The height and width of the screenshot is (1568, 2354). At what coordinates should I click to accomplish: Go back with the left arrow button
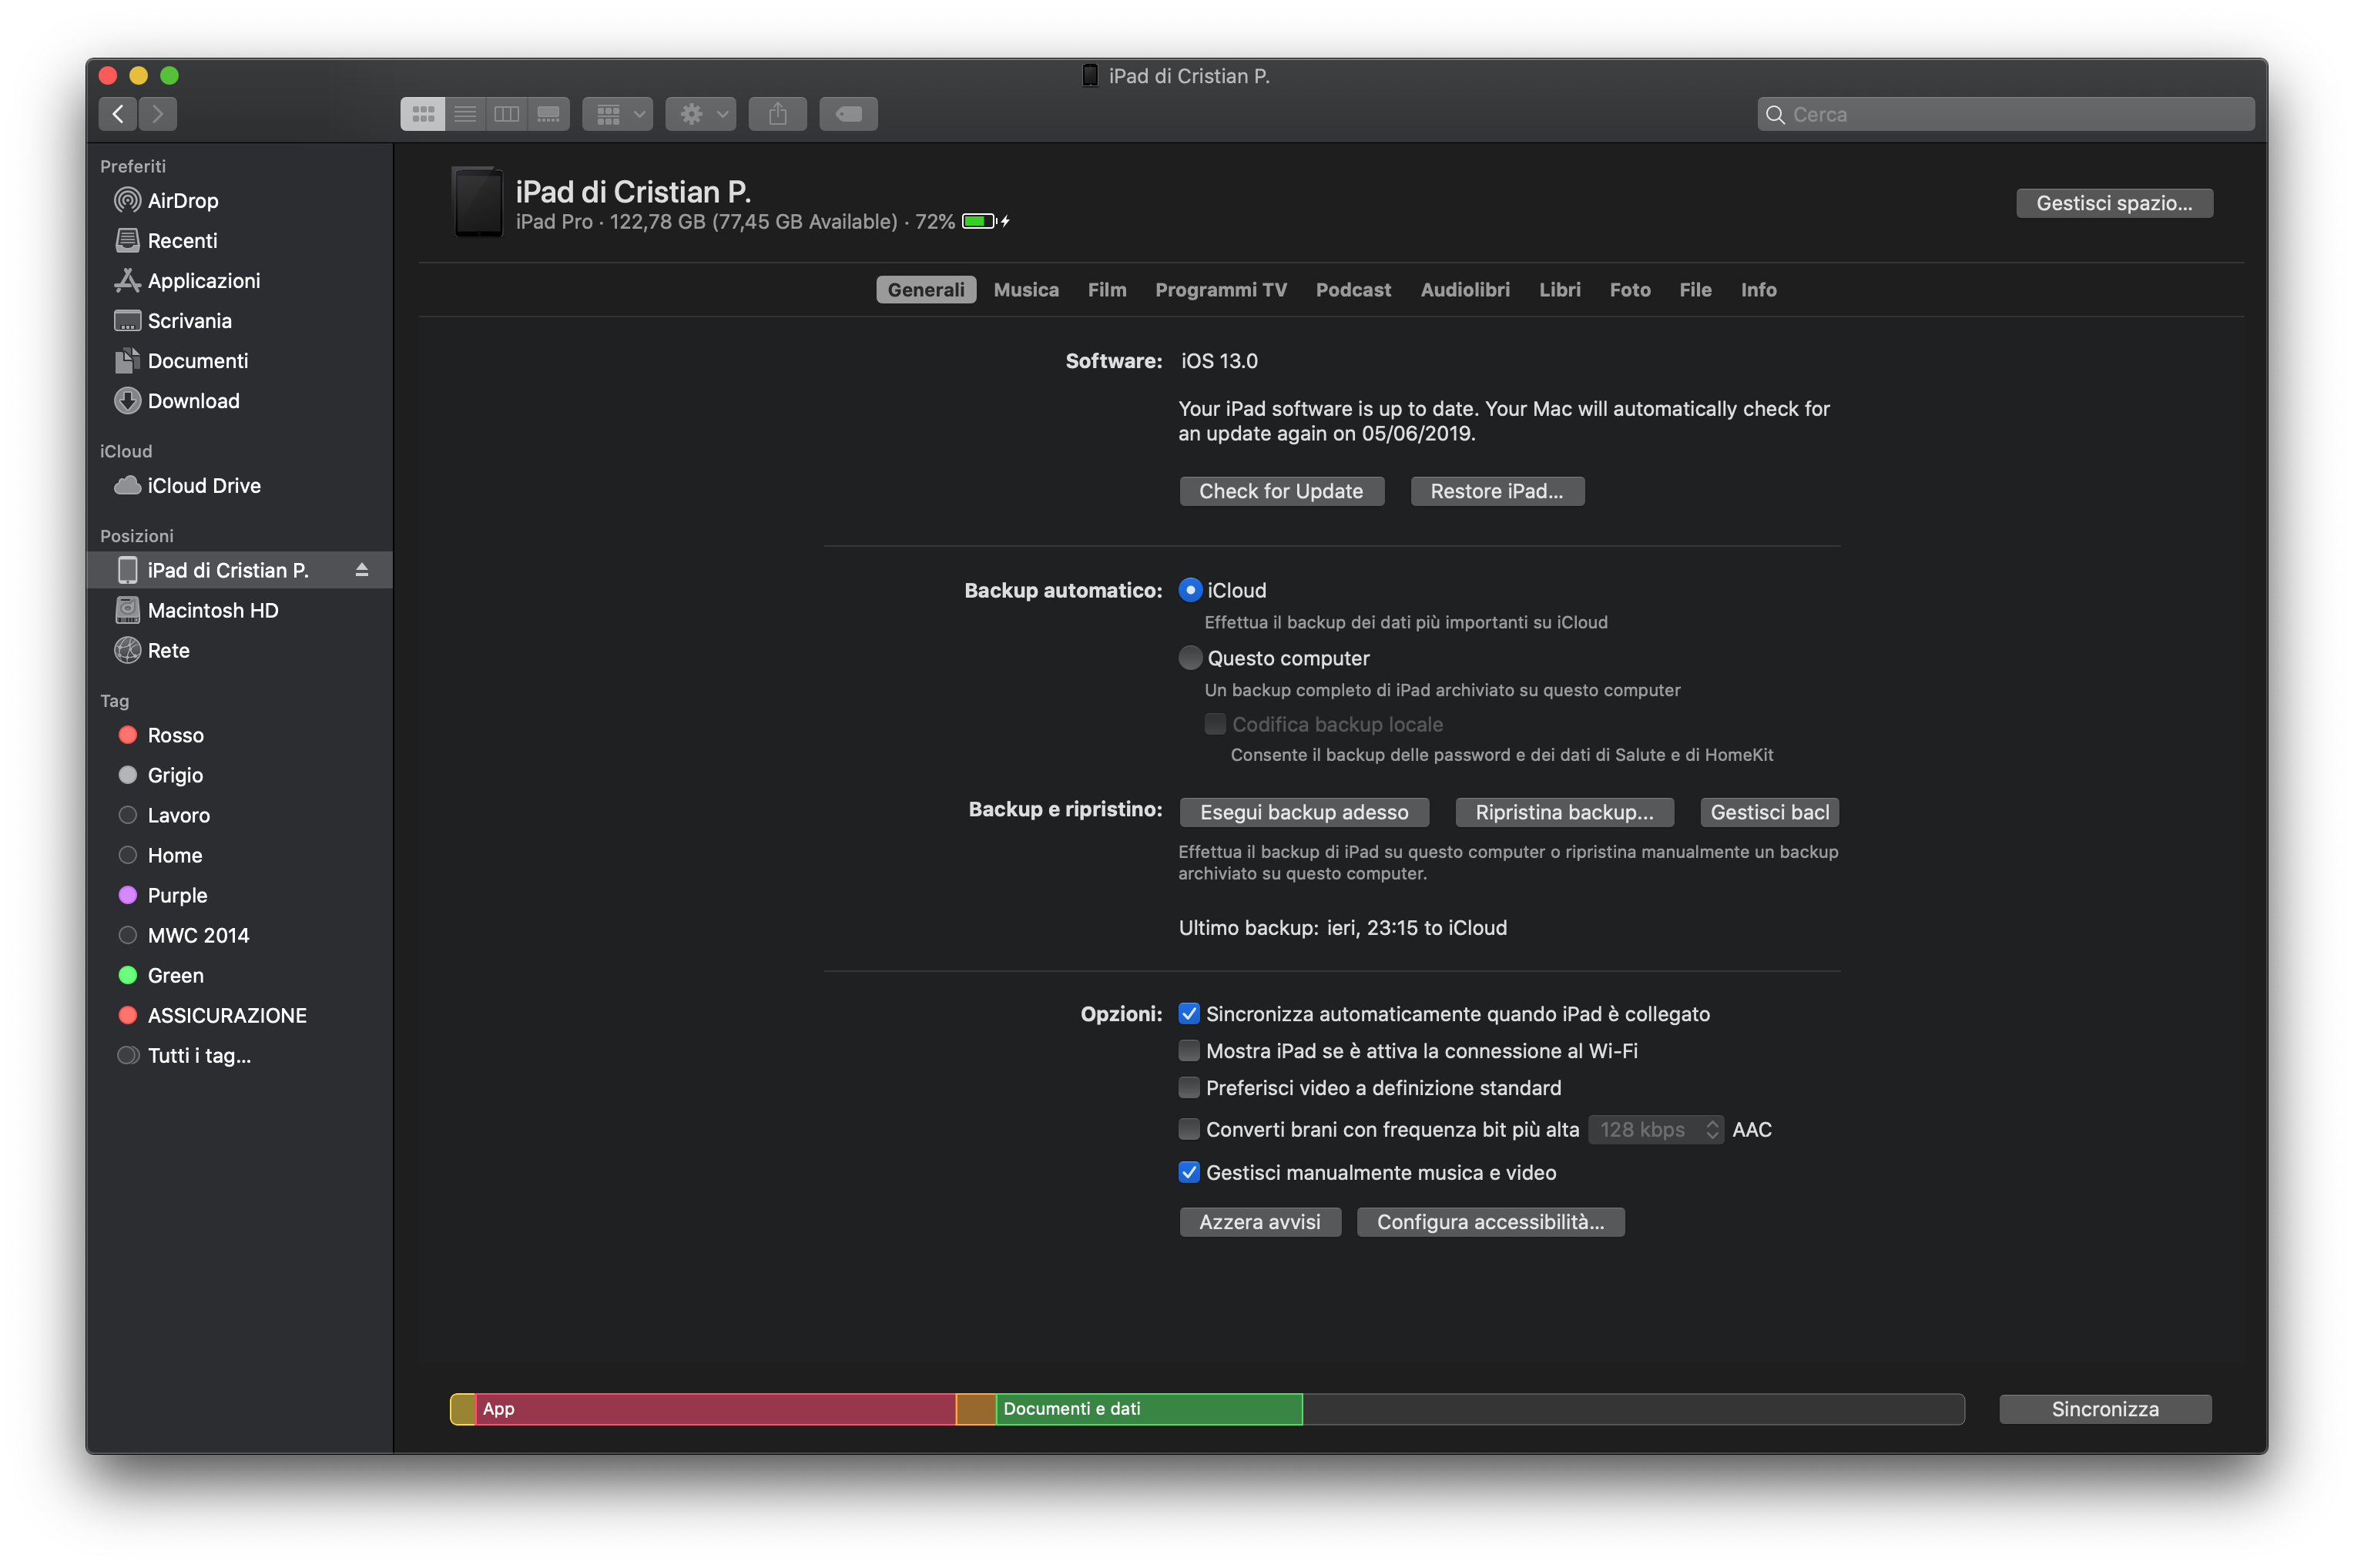coord(118,114)
